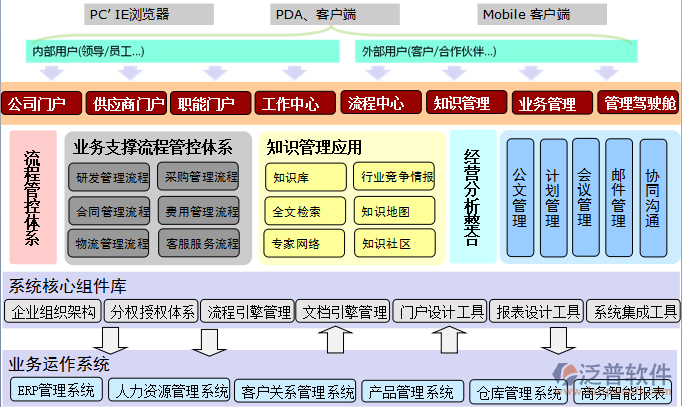Click the 客服服务流程 box
The image size is (682, 407).
click(x=198, y=243)
